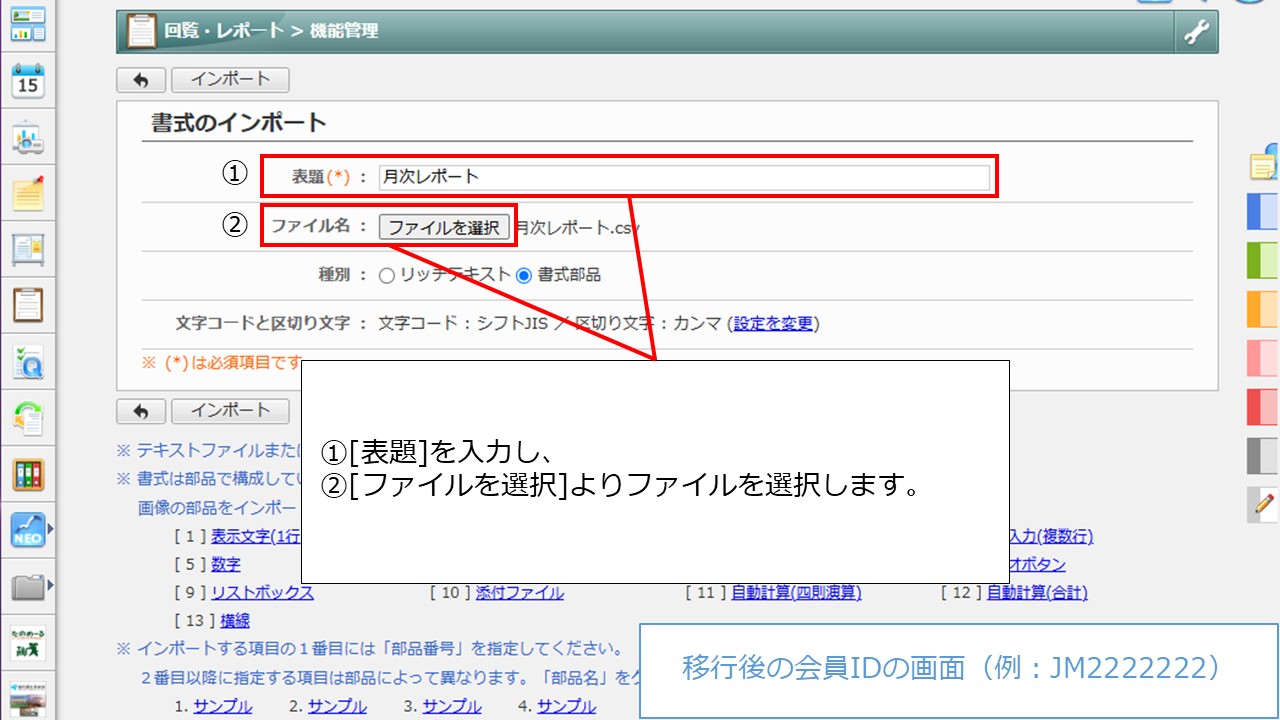Open the sticky note icon in left sidebar

click(x=28, y=193)
